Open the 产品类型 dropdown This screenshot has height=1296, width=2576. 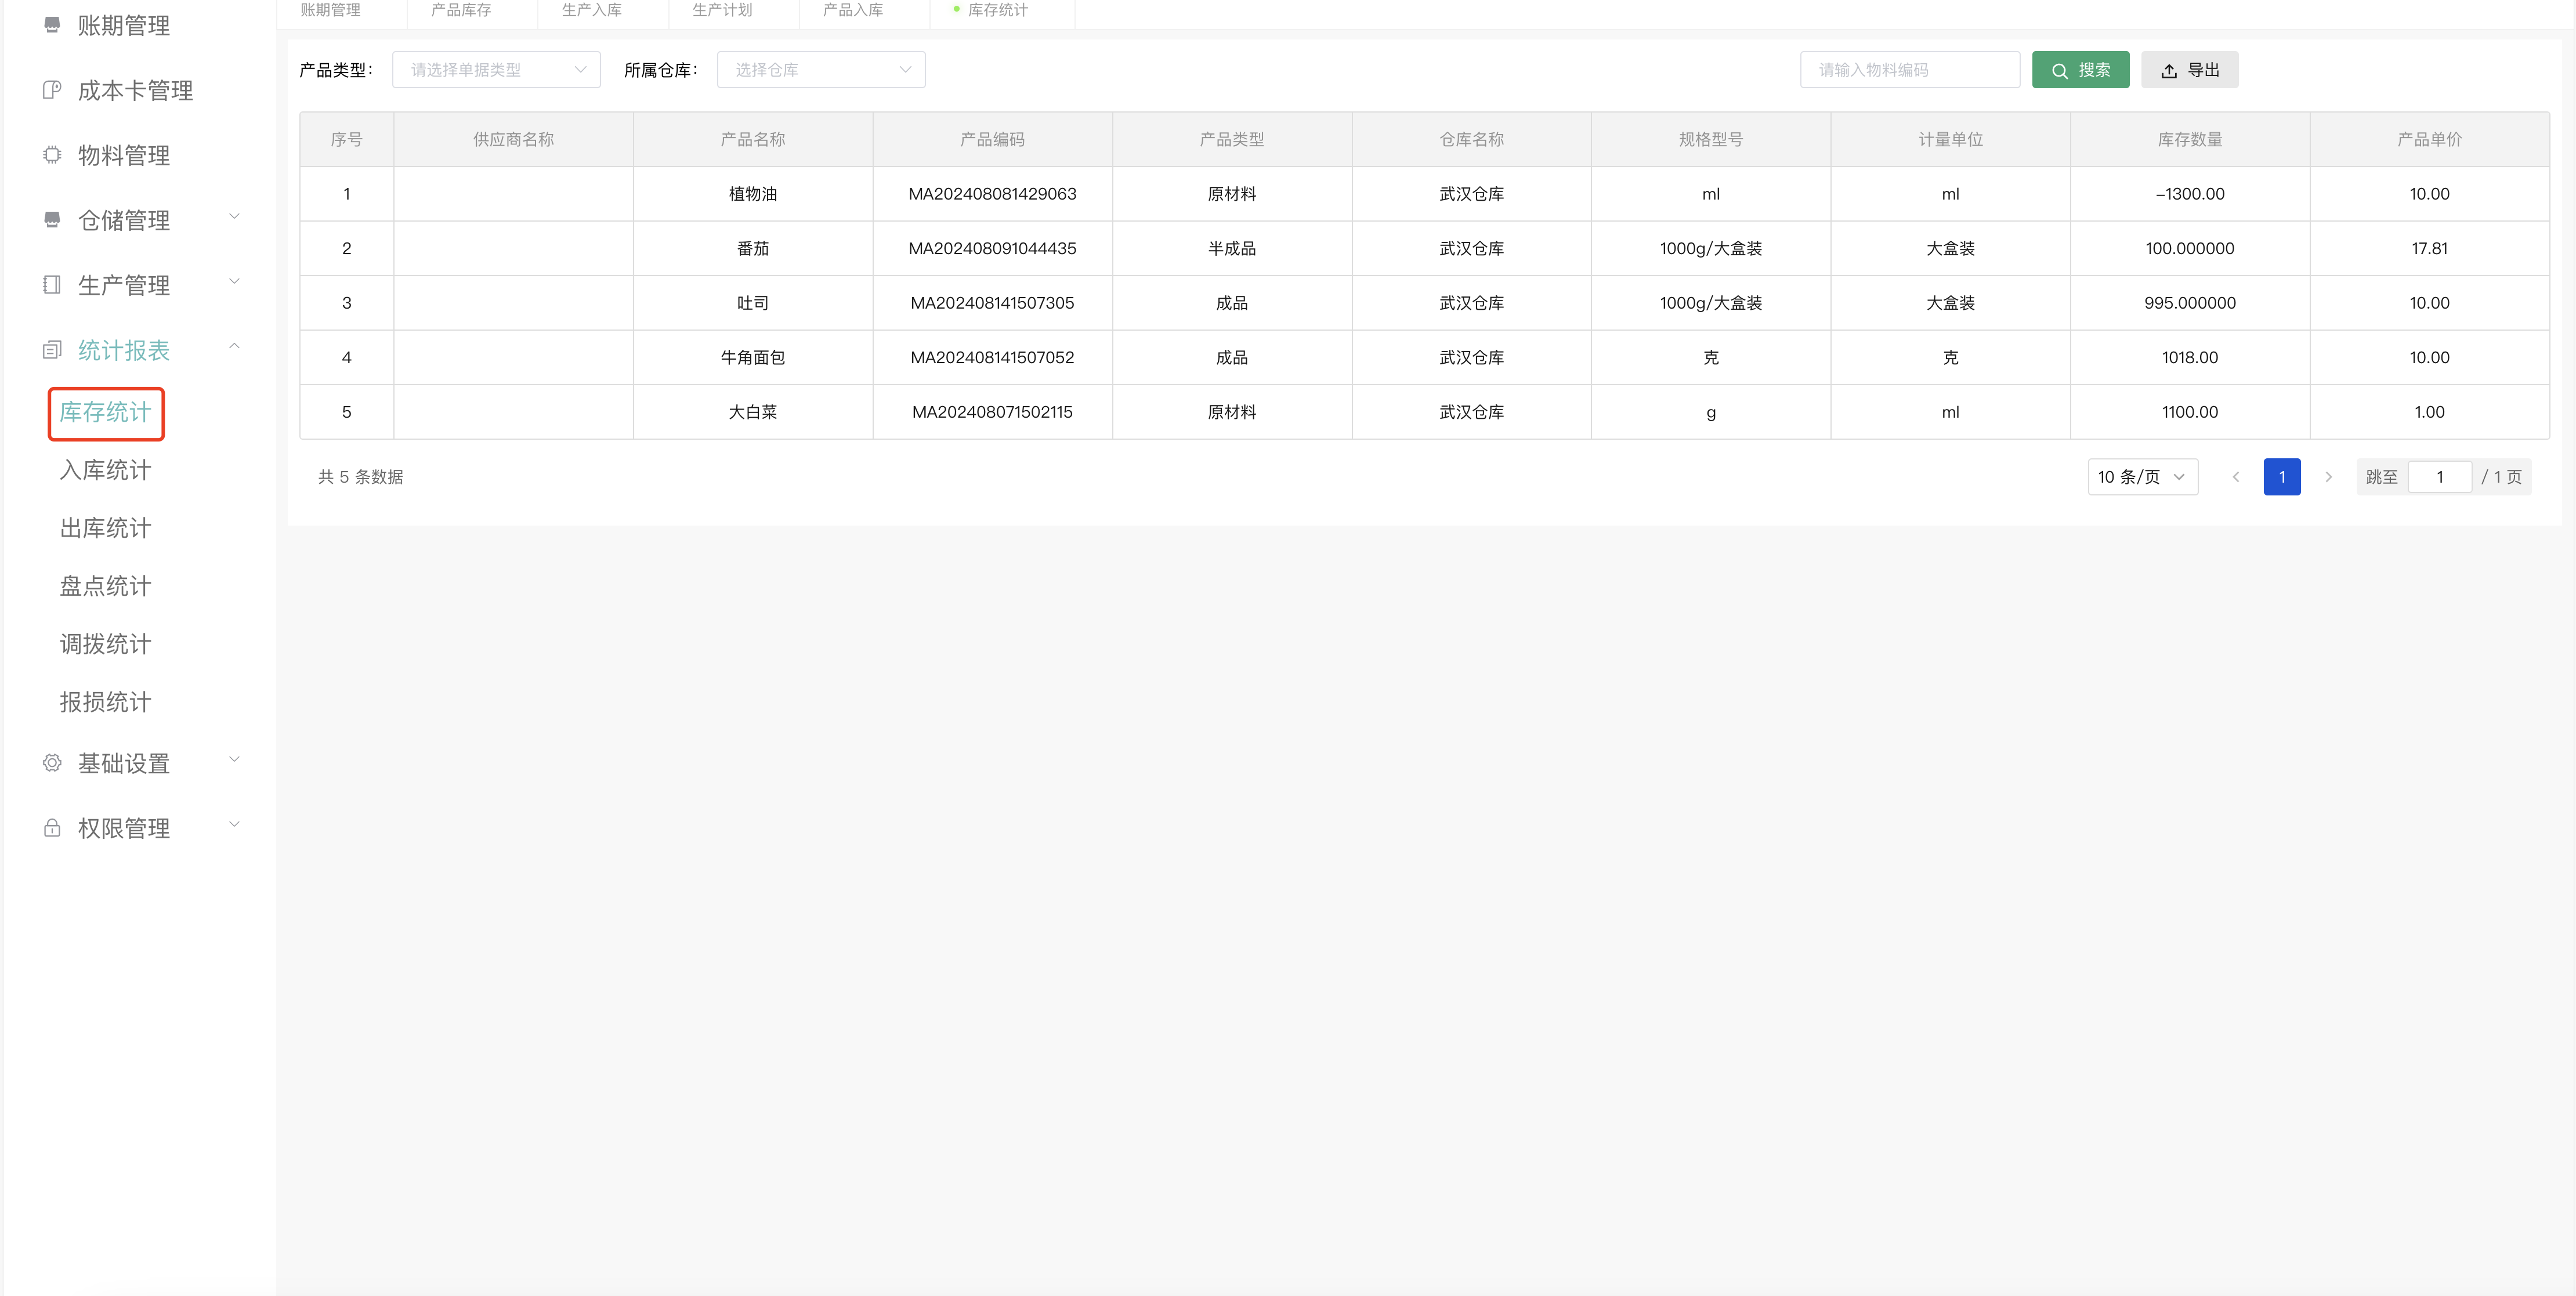coord(496,70)
